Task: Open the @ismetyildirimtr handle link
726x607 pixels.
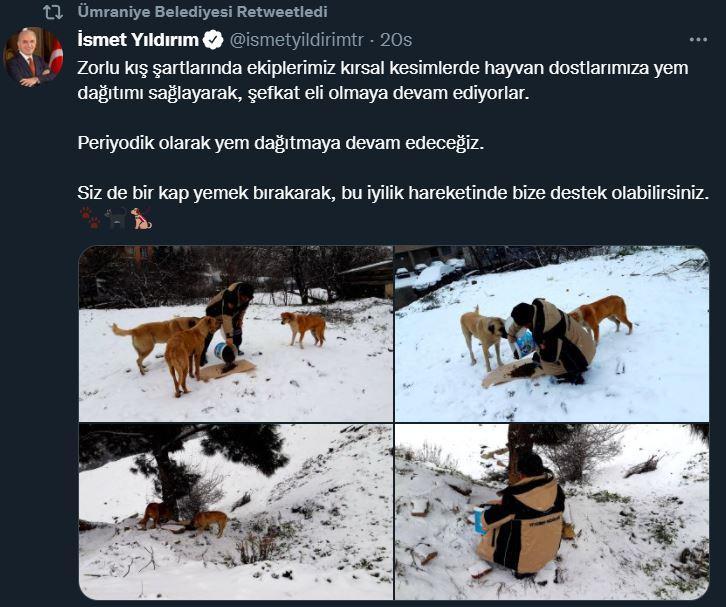Action: (297, 40)
